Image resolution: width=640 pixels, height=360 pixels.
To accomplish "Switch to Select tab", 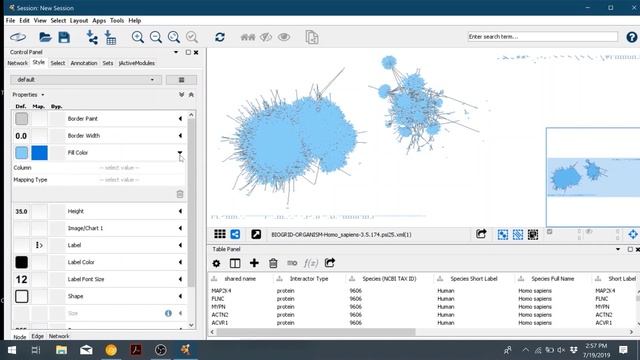I will [58, 63].
